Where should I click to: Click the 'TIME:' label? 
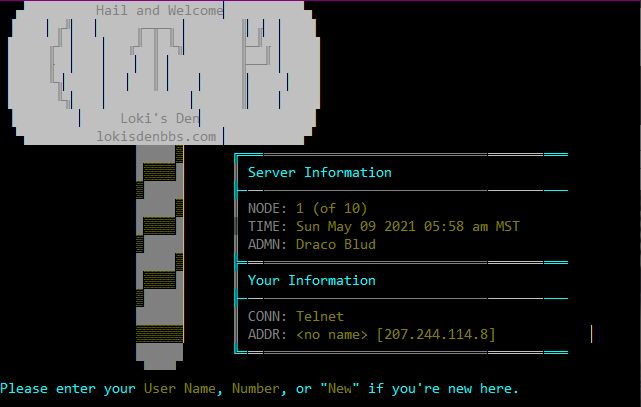click(267, 226)
